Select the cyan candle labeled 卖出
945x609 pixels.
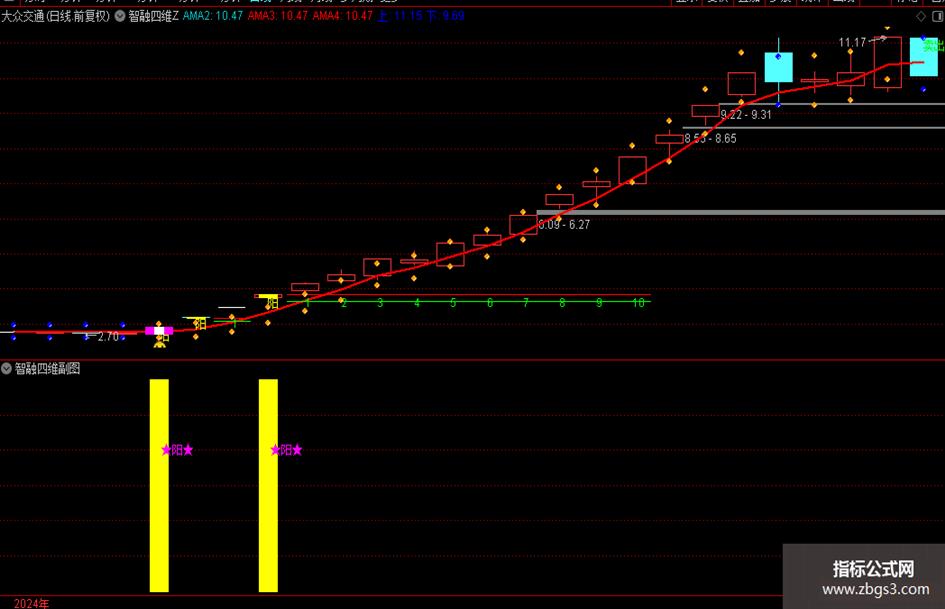tap(923, 57)
